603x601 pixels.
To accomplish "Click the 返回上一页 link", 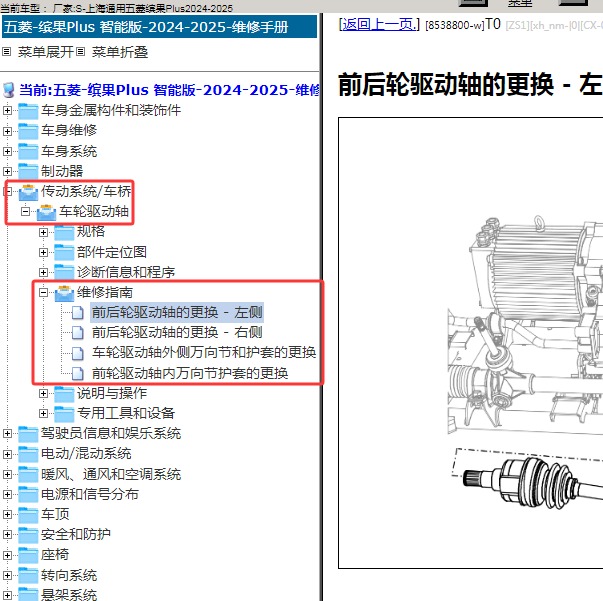I will click(x=379, y=25).
